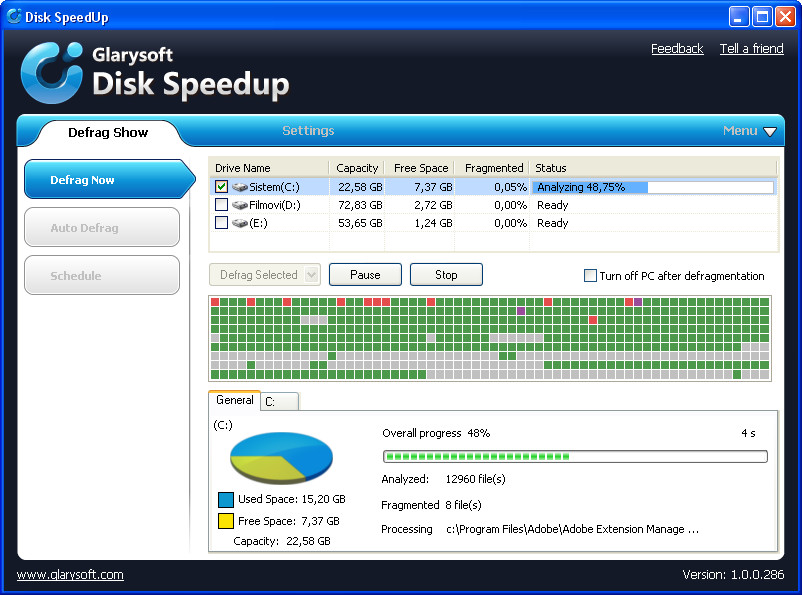Open the Feedback link
This screenshot has width=802, height=595.
[x=677, y=49]
